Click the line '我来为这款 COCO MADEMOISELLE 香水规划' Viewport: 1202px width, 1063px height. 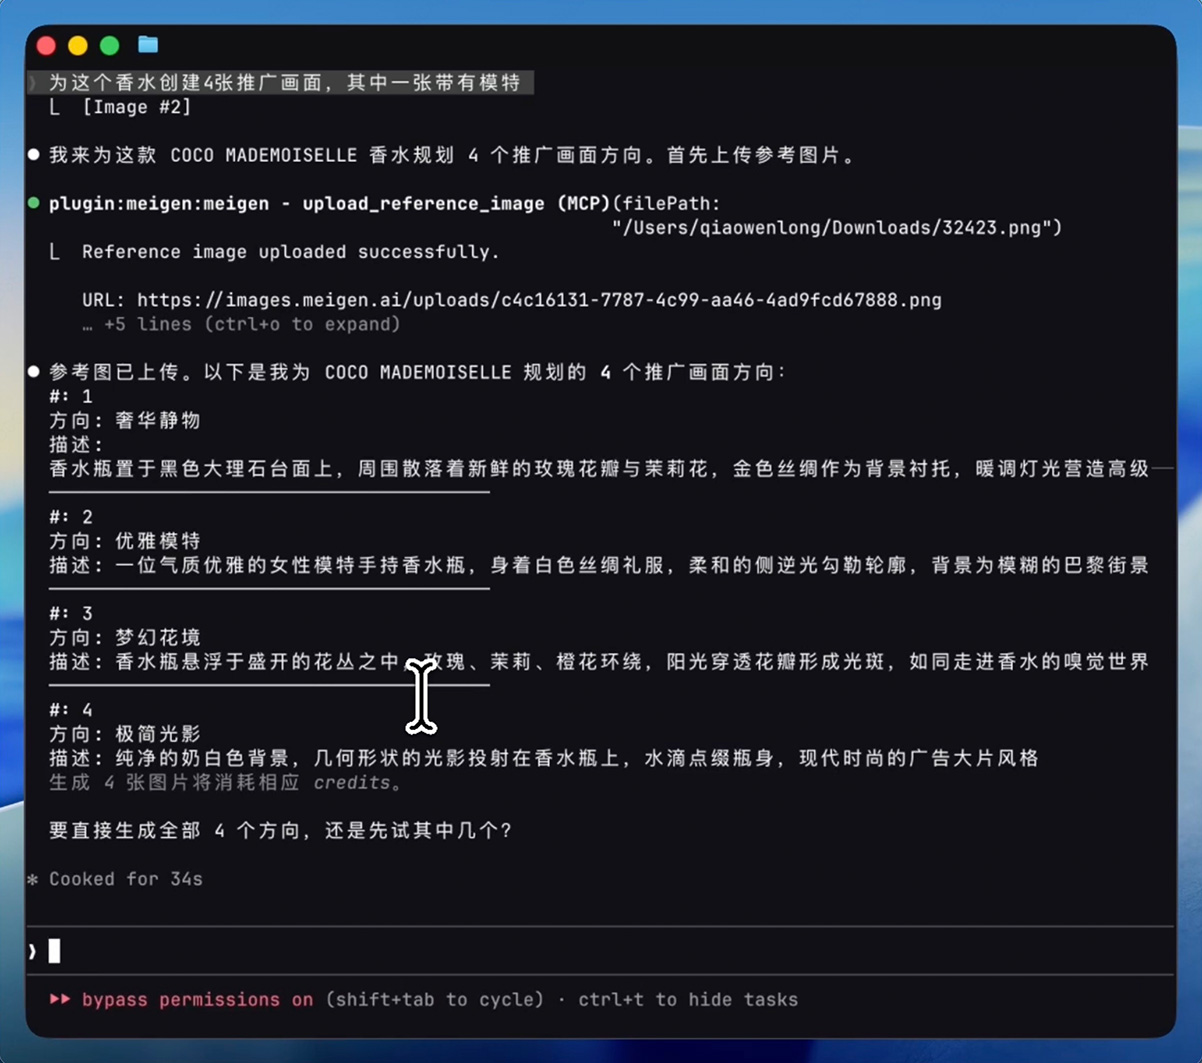(x=452, y=155)
